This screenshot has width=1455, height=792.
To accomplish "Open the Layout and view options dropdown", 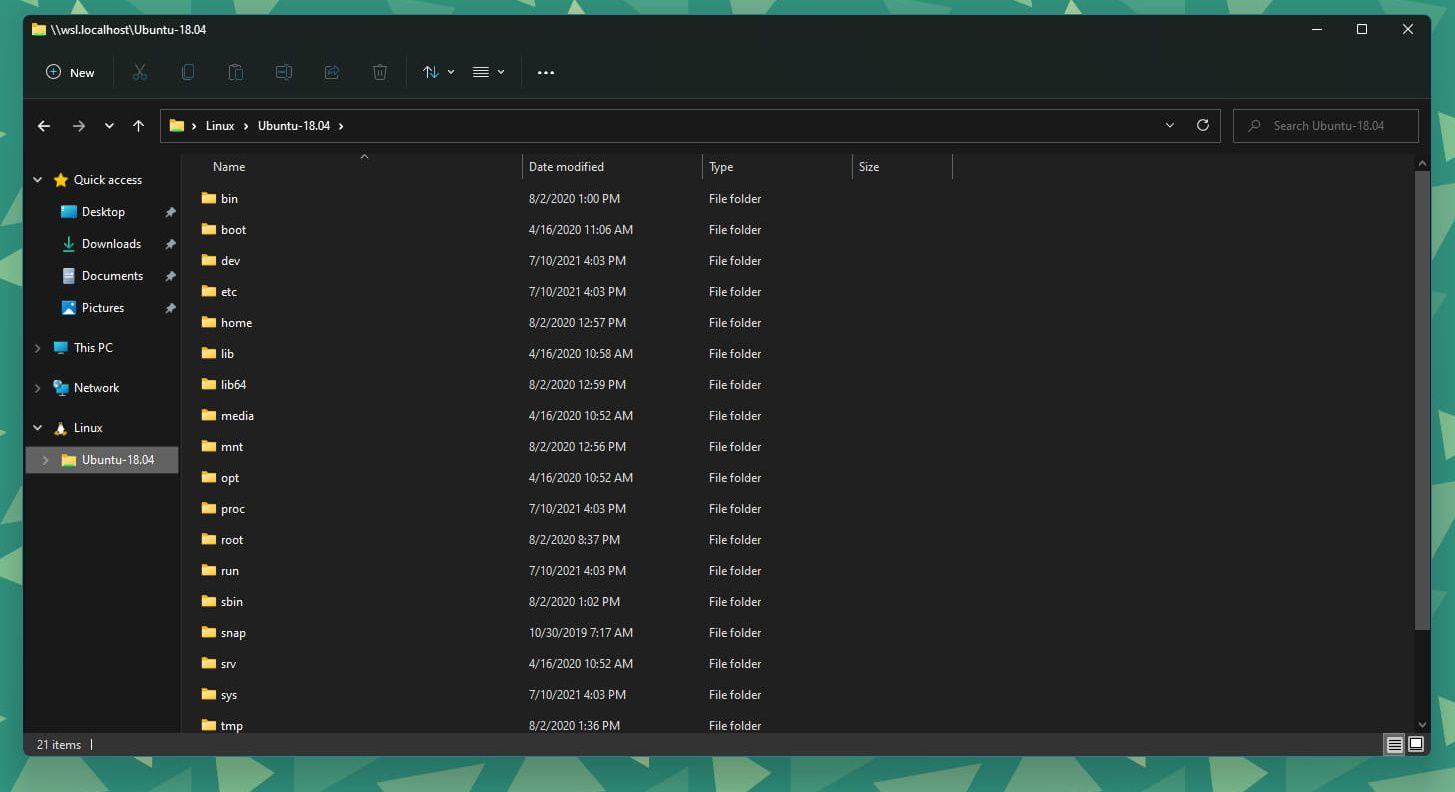I will coord(489,72).
